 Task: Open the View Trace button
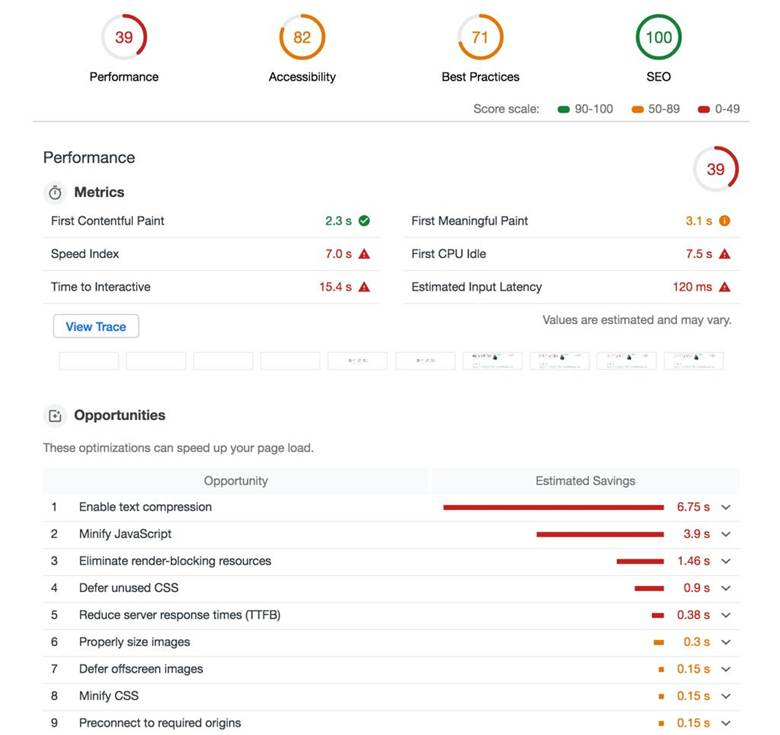[96, 327]
